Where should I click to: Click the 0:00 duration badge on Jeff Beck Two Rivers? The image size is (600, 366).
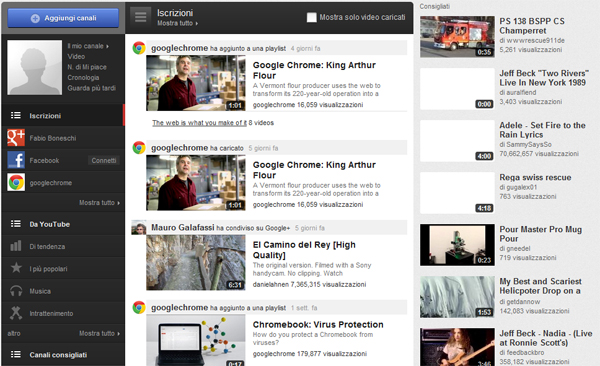(x=484, y=104)
